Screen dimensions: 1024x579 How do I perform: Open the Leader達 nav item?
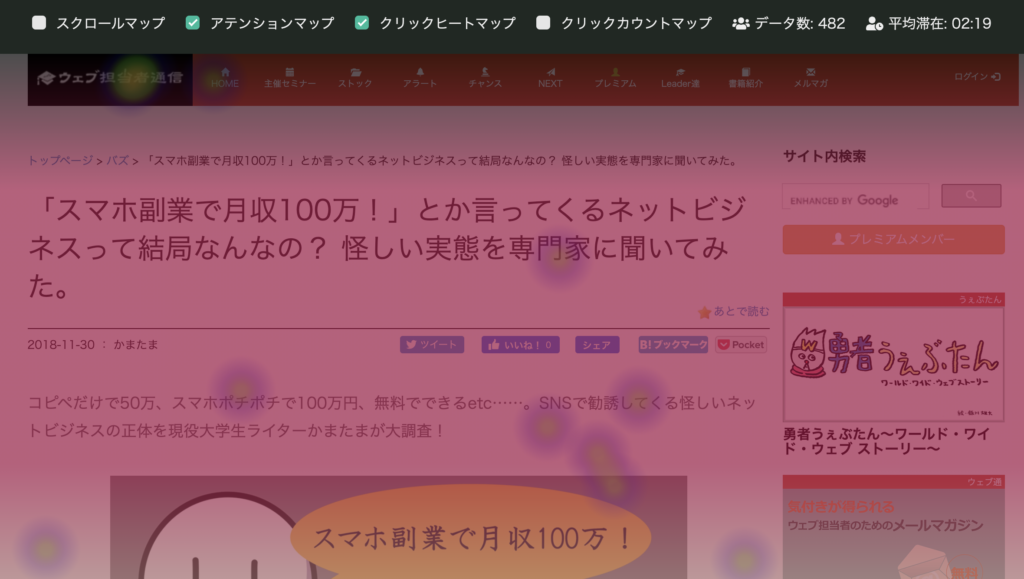point(680,78)
